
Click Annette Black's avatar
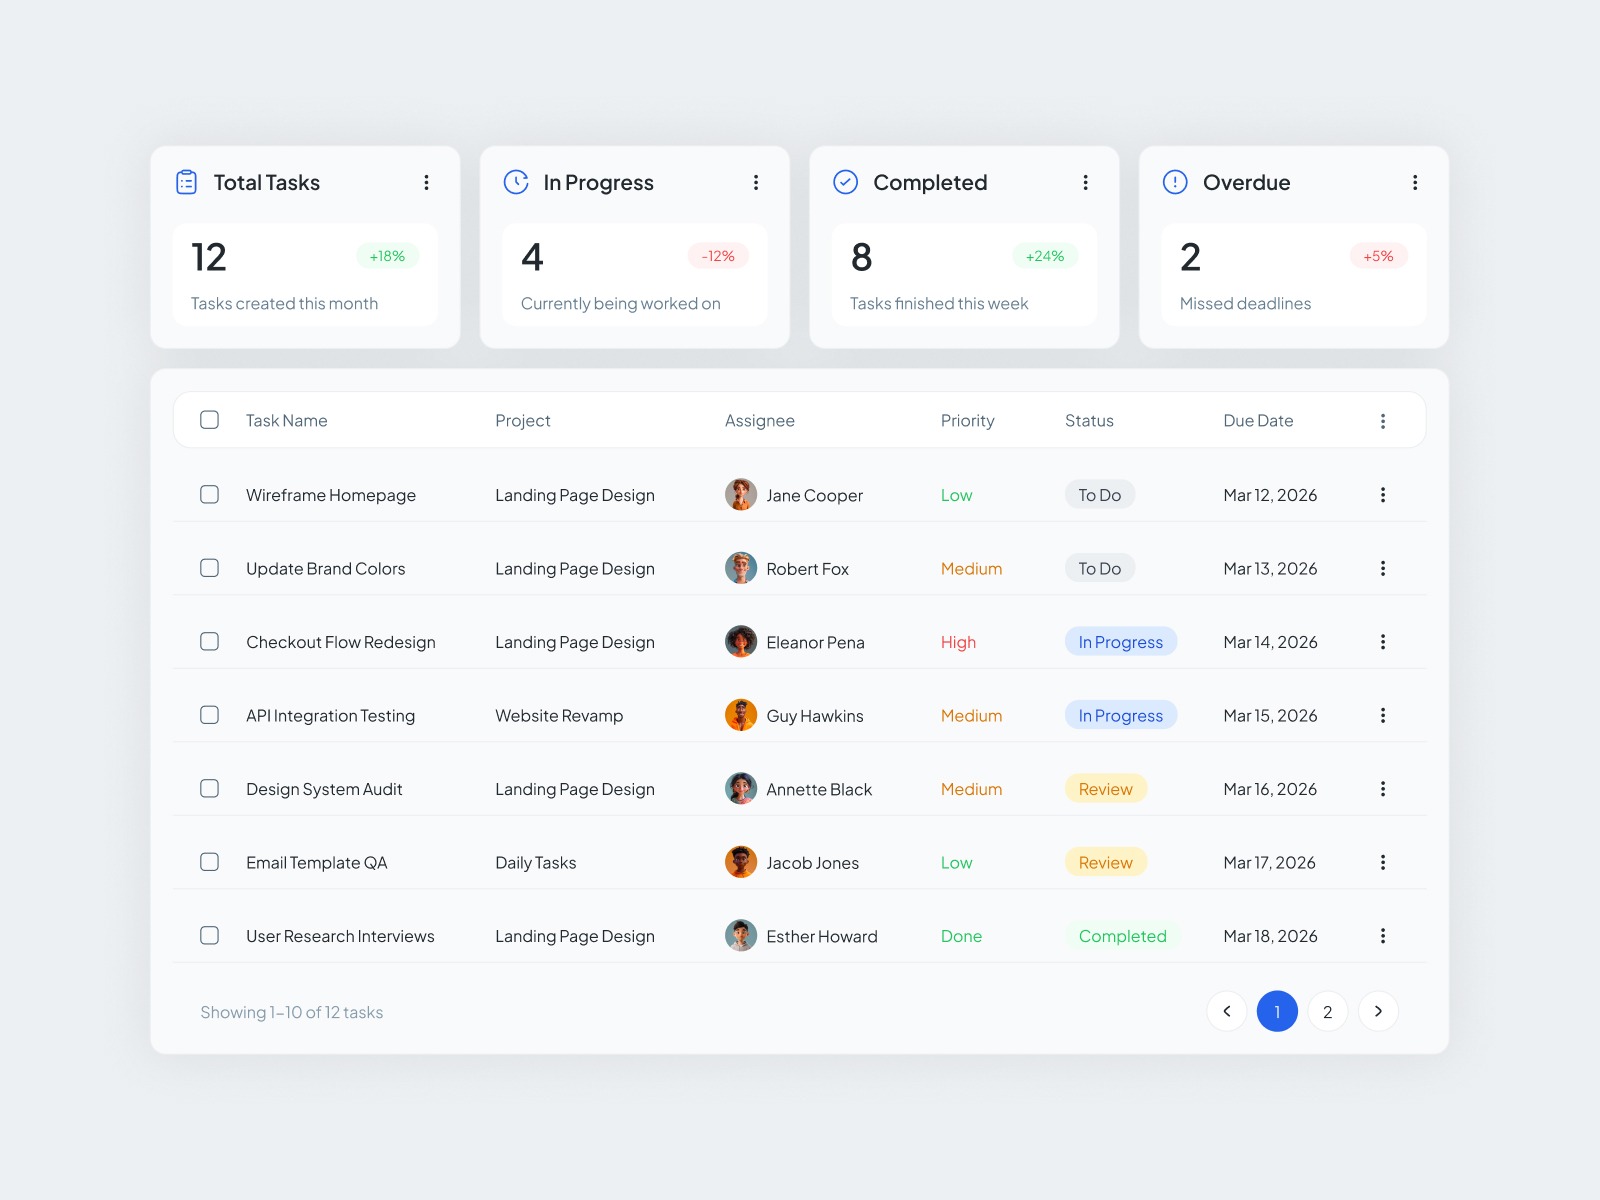pos(741,788)
